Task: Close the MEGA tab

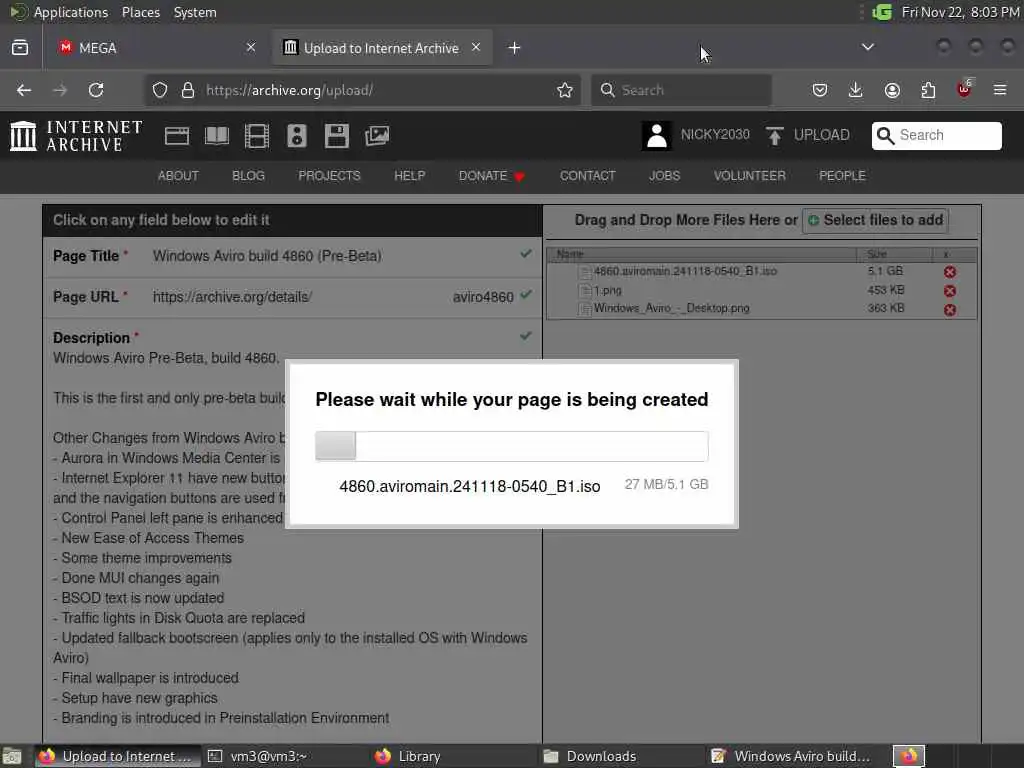Action: point(251,47)
